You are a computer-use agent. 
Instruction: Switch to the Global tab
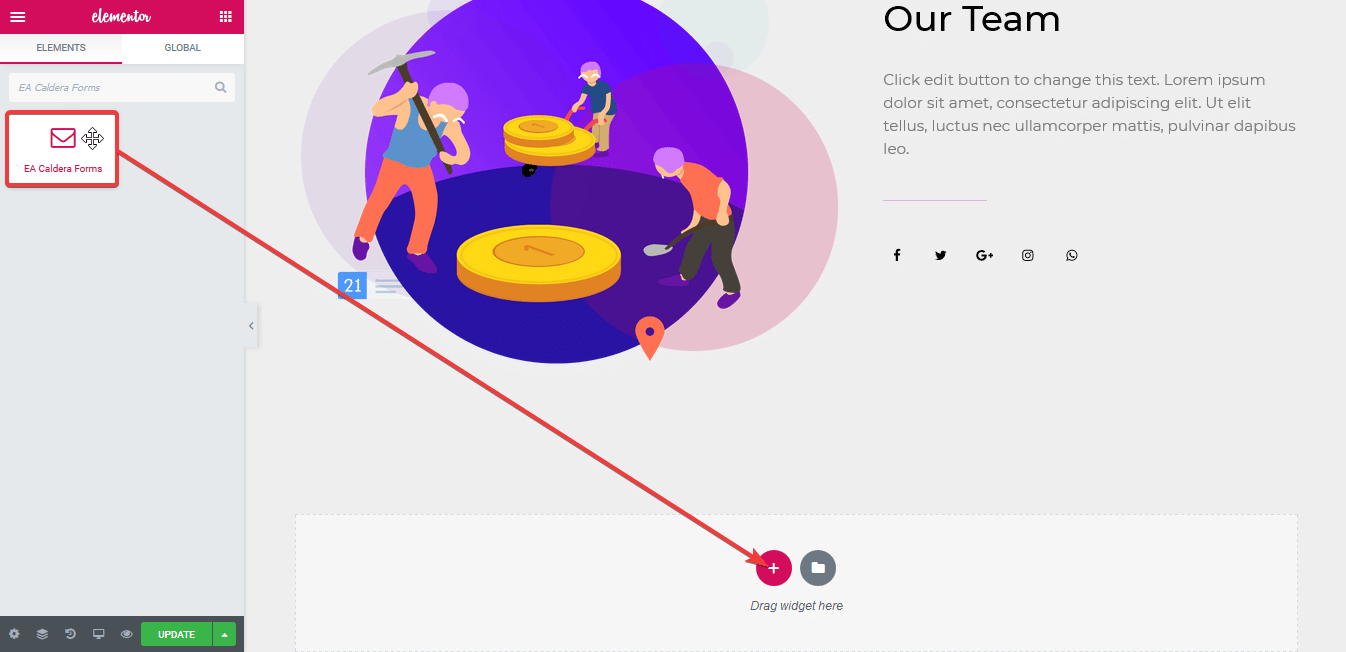(x=183, y=48)
